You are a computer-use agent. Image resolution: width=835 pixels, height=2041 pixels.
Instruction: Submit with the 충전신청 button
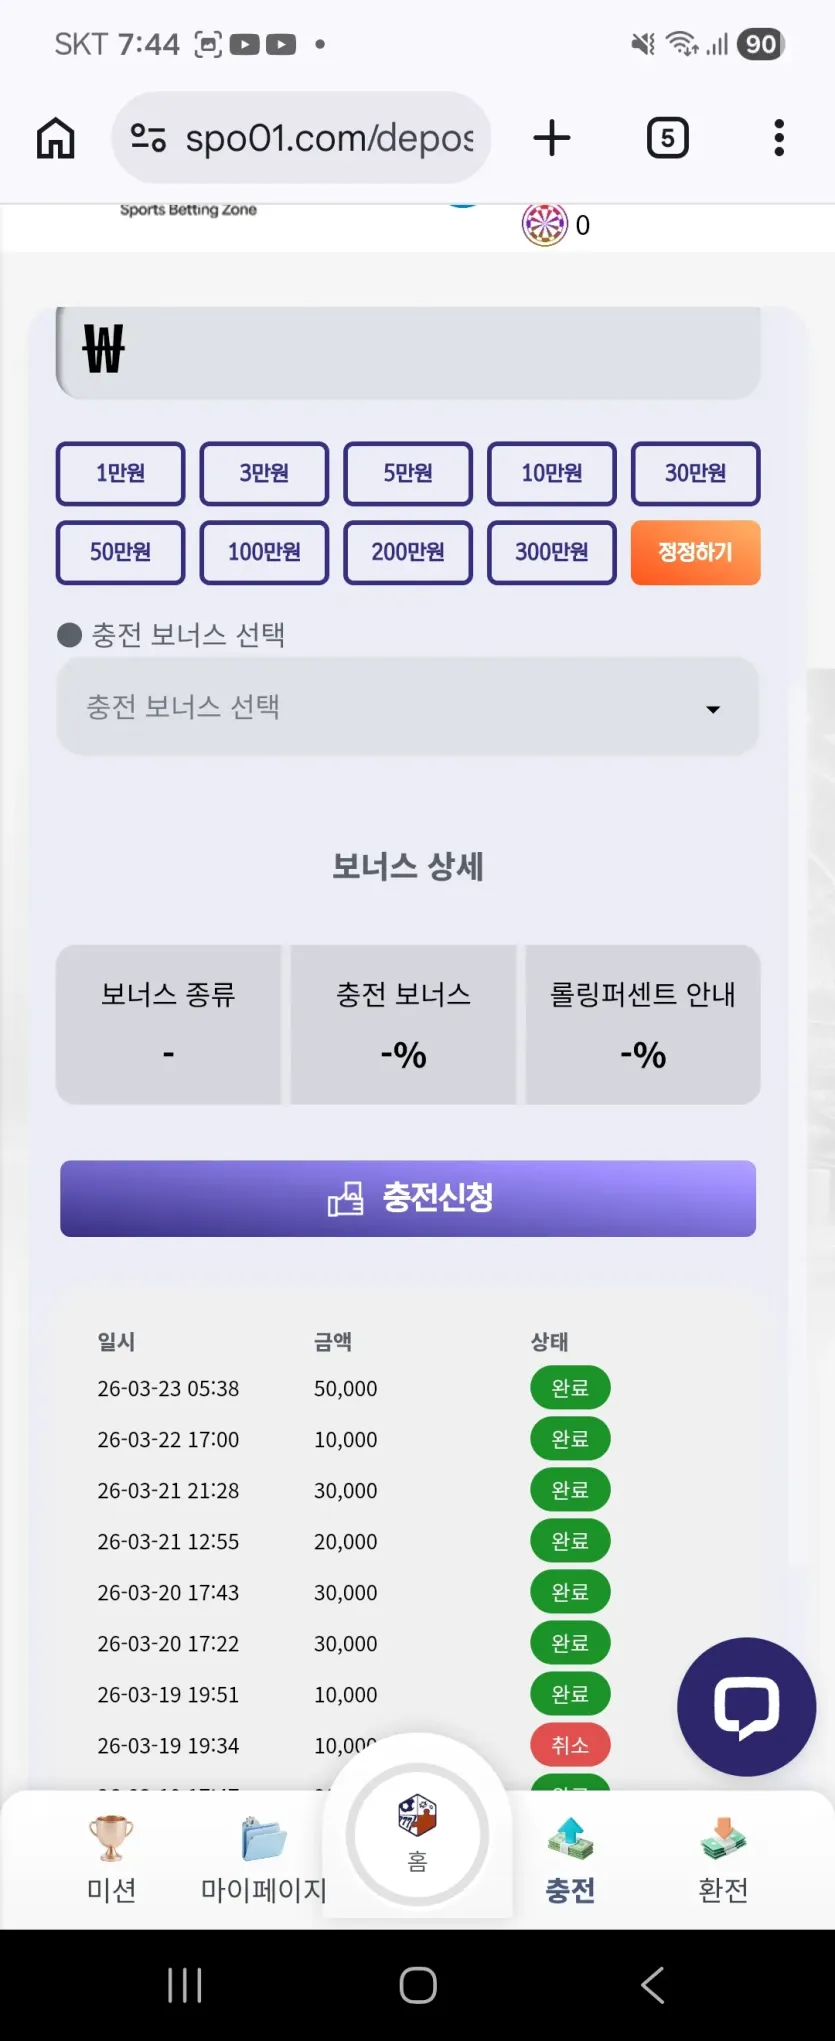[x=408, y=1198]
